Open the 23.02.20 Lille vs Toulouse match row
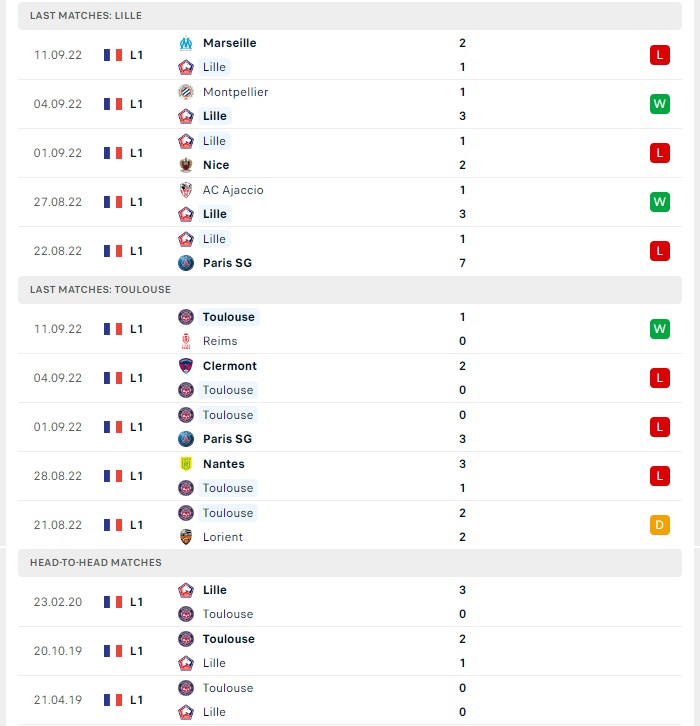The width and height of the screenshot is (700, 726). click(350, 602)
